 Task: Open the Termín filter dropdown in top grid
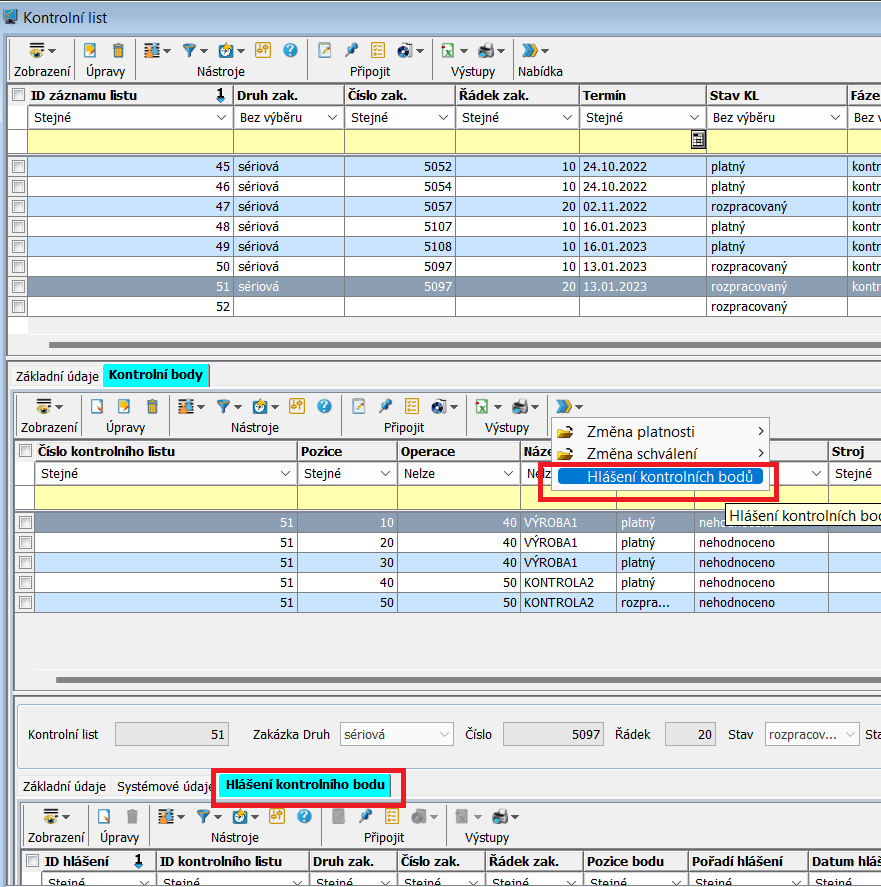coord(694,118)
